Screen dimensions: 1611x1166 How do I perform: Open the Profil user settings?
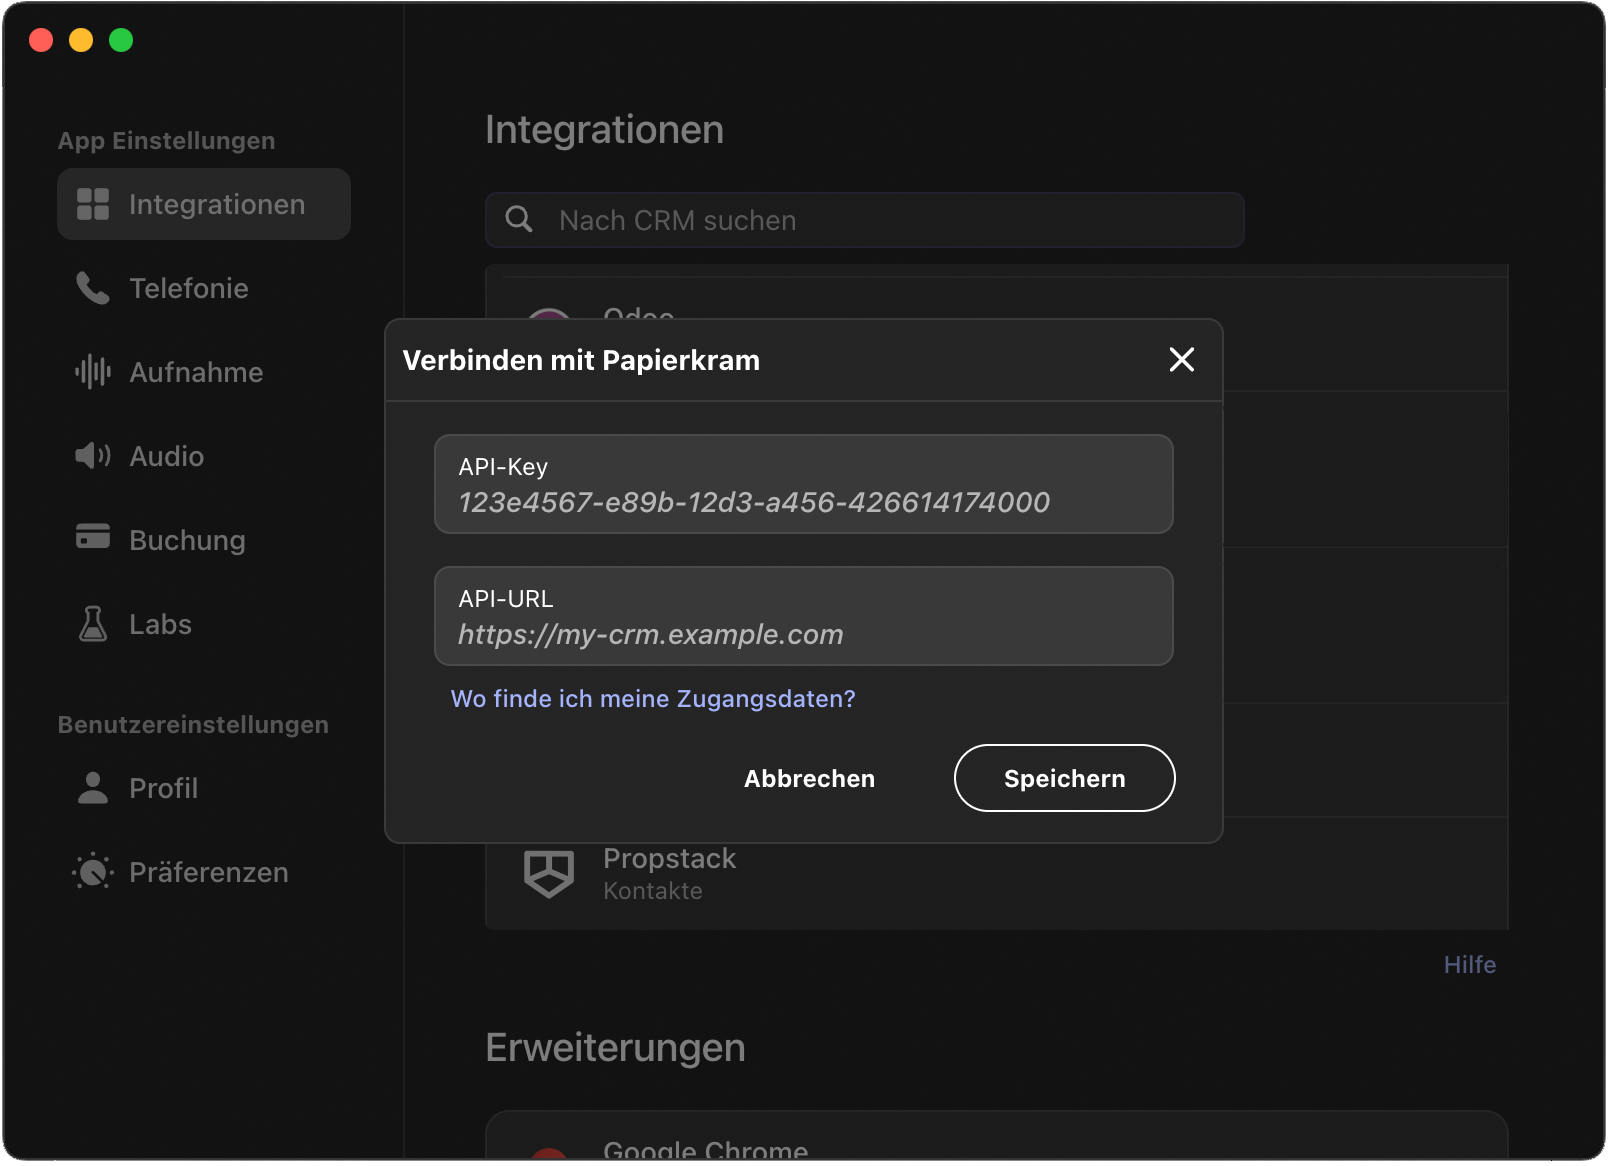204,788
